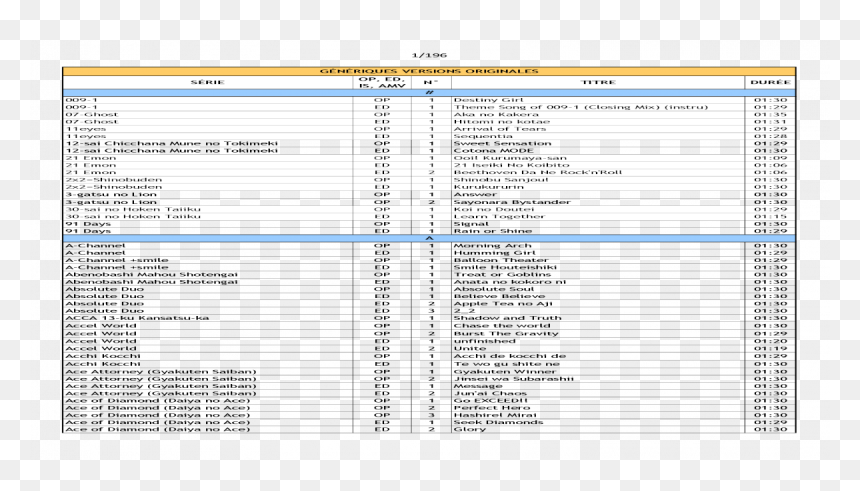Click the duration '01:09' in the Ooi! Kurumaya-san row
This screenshot has height=491, width=860.
tap(770, 158)
